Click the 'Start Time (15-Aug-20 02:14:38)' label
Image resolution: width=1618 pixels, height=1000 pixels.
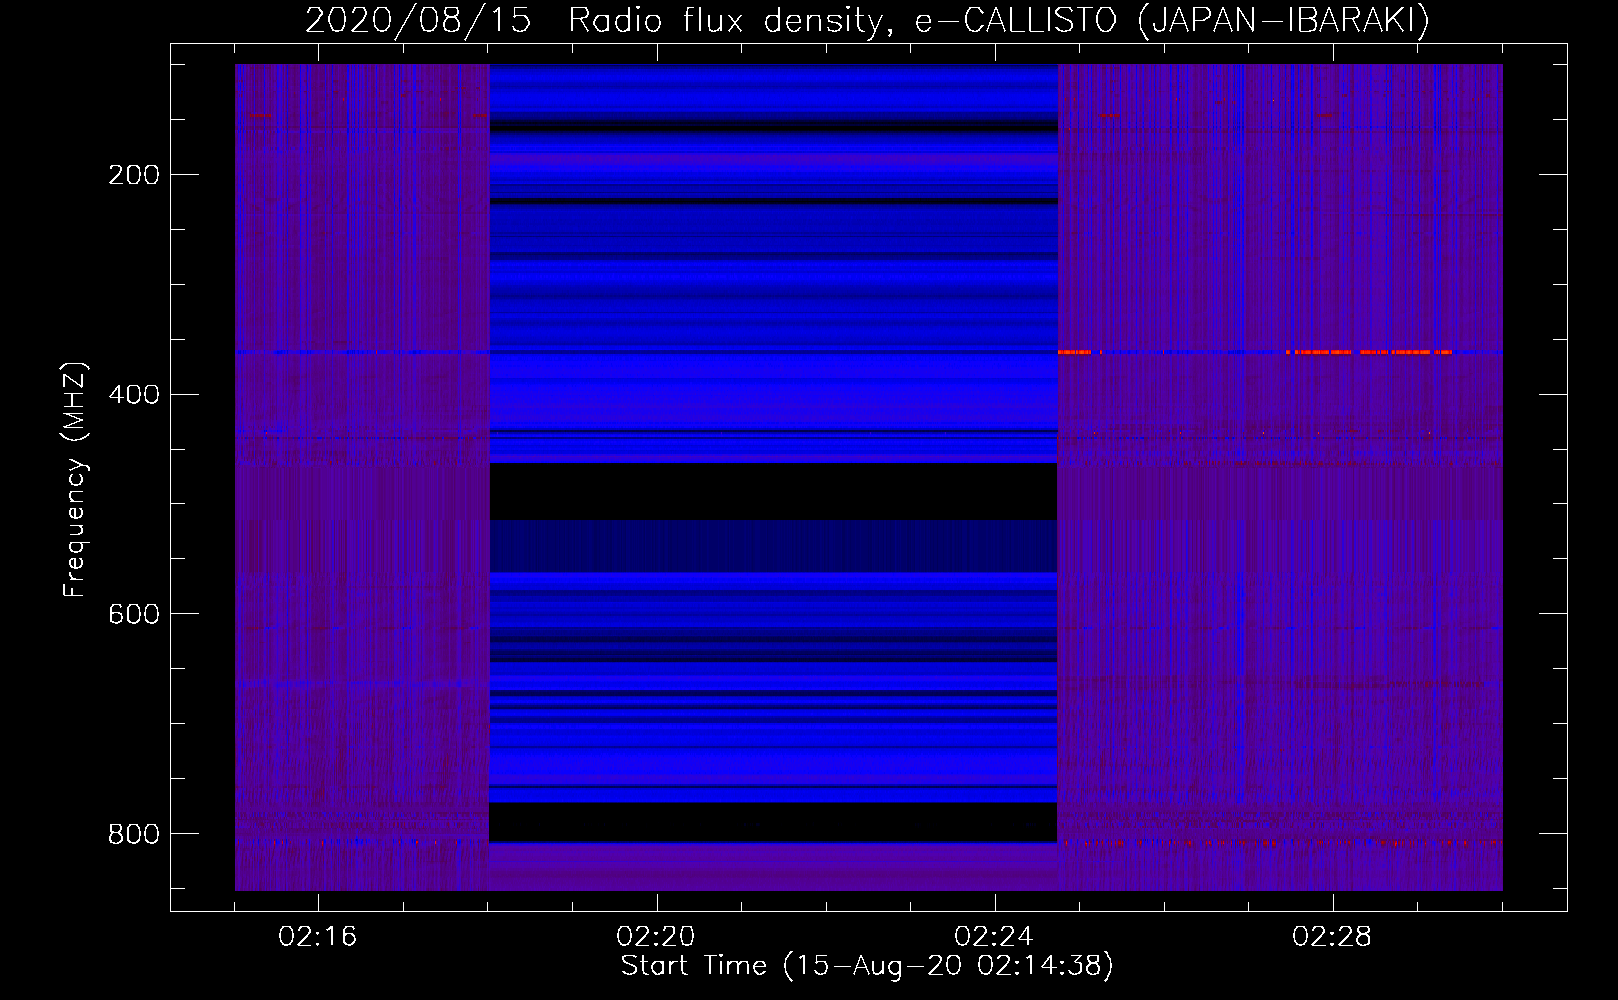[867, 966]
